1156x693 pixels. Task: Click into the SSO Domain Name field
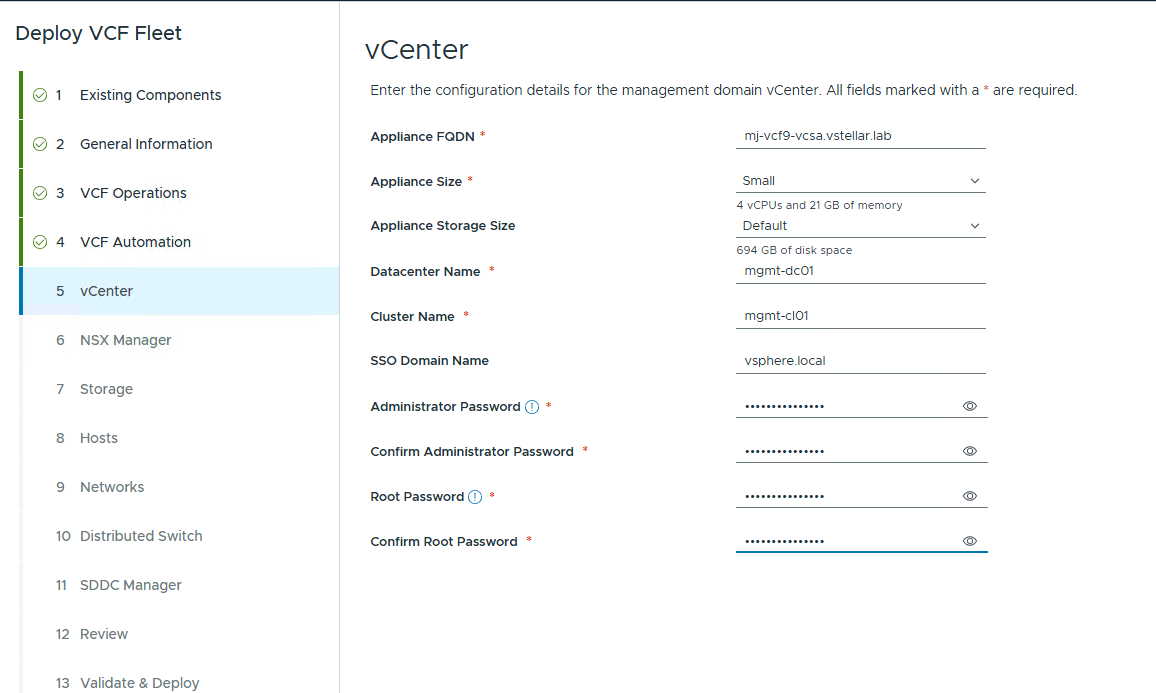click(x=860, y=361)
